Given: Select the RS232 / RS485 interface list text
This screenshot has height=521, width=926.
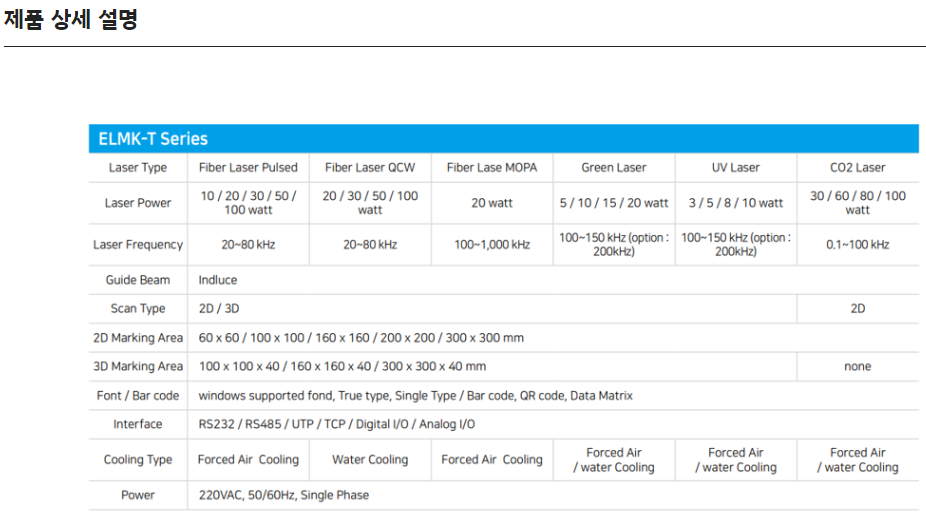Looking at the screenshot, I should coord(336,425).
